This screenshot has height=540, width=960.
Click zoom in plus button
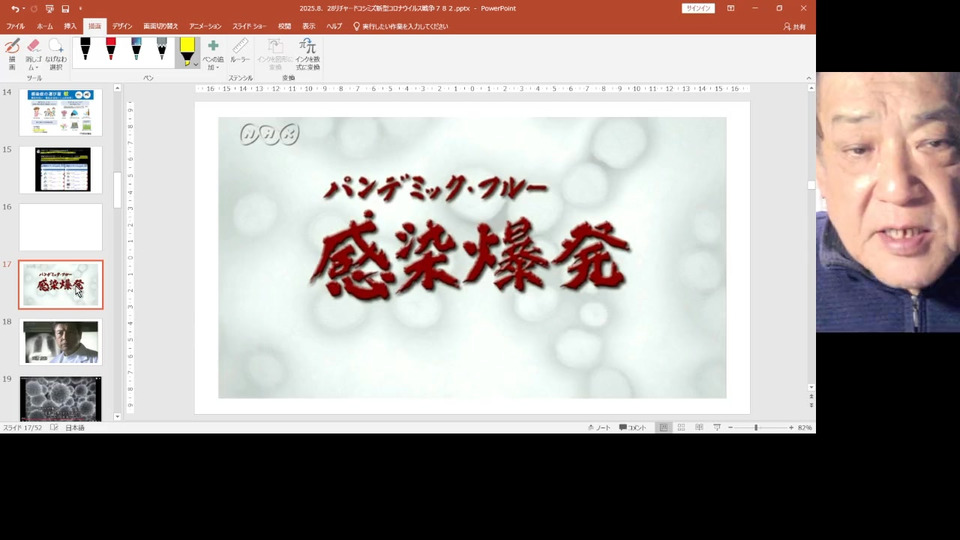coord(791,427)
